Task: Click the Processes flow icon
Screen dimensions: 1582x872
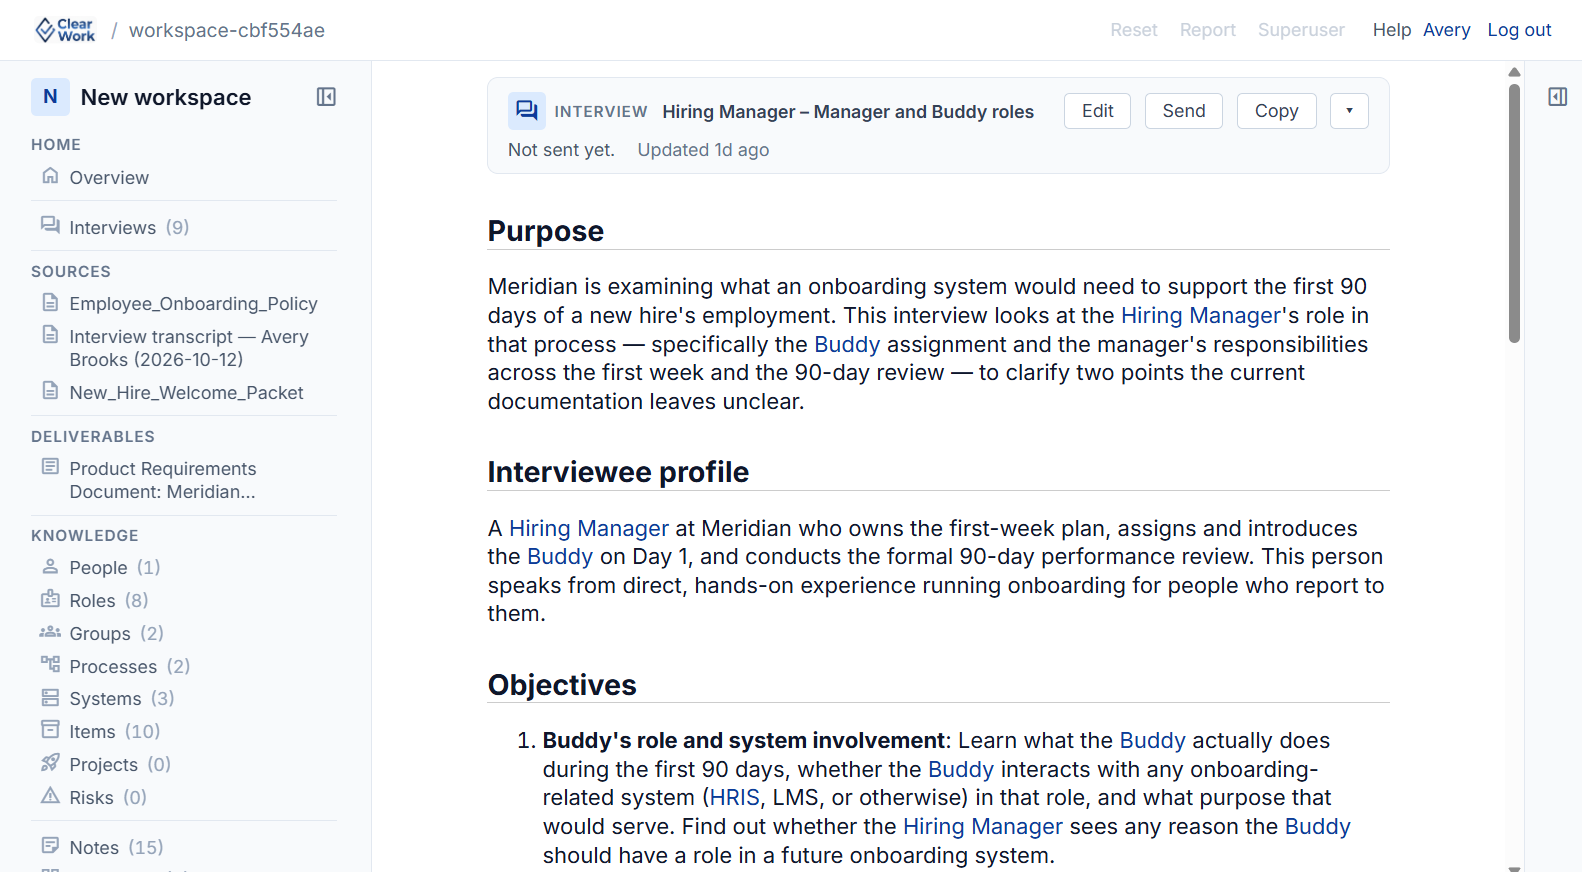Action: 50,665
